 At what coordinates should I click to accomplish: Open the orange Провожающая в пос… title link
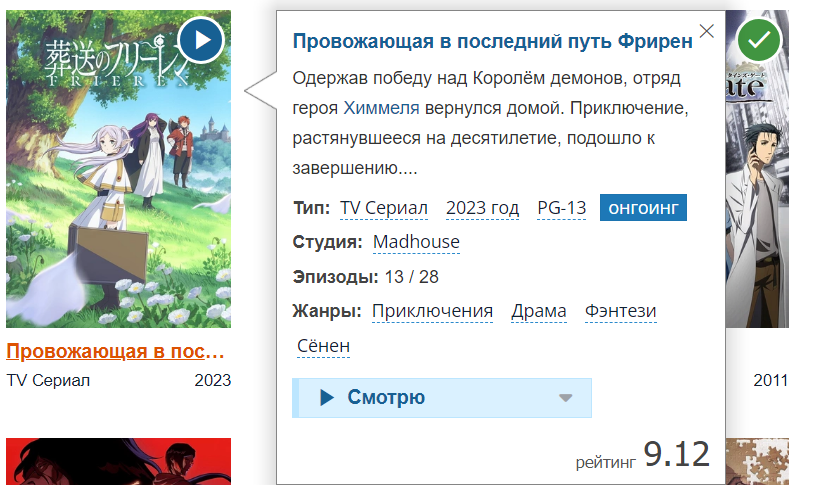pos(115,351)
